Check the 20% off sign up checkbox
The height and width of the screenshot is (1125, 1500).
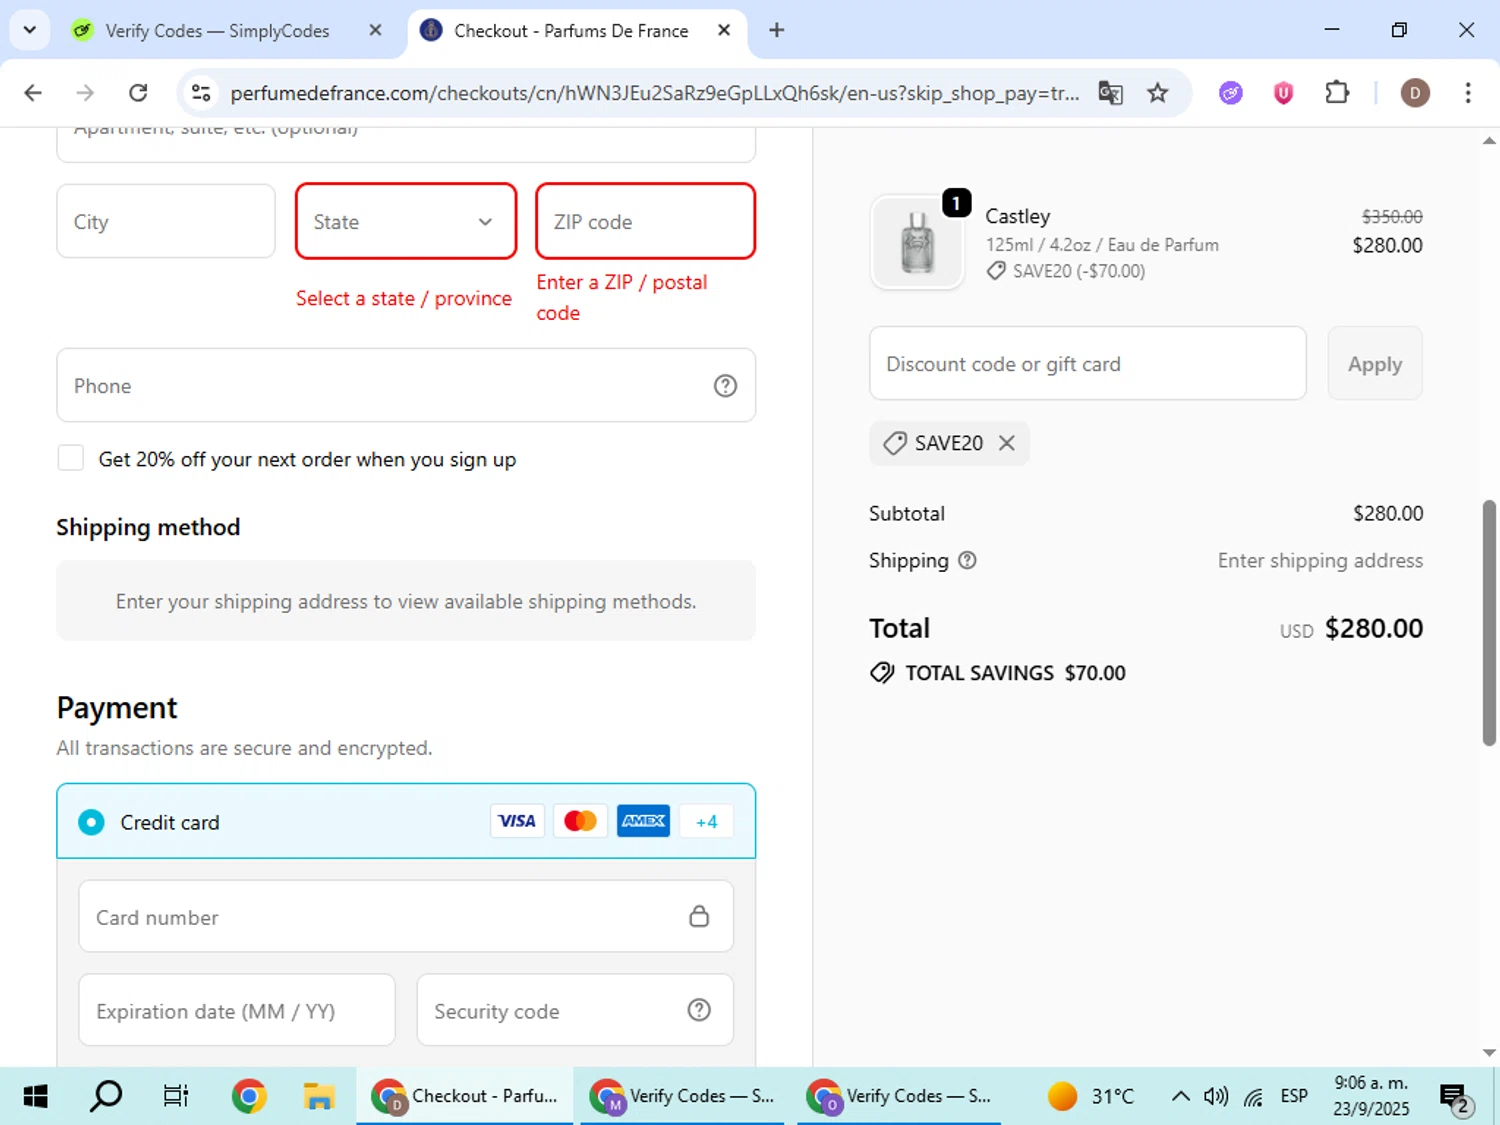click(x=71, y=458)
